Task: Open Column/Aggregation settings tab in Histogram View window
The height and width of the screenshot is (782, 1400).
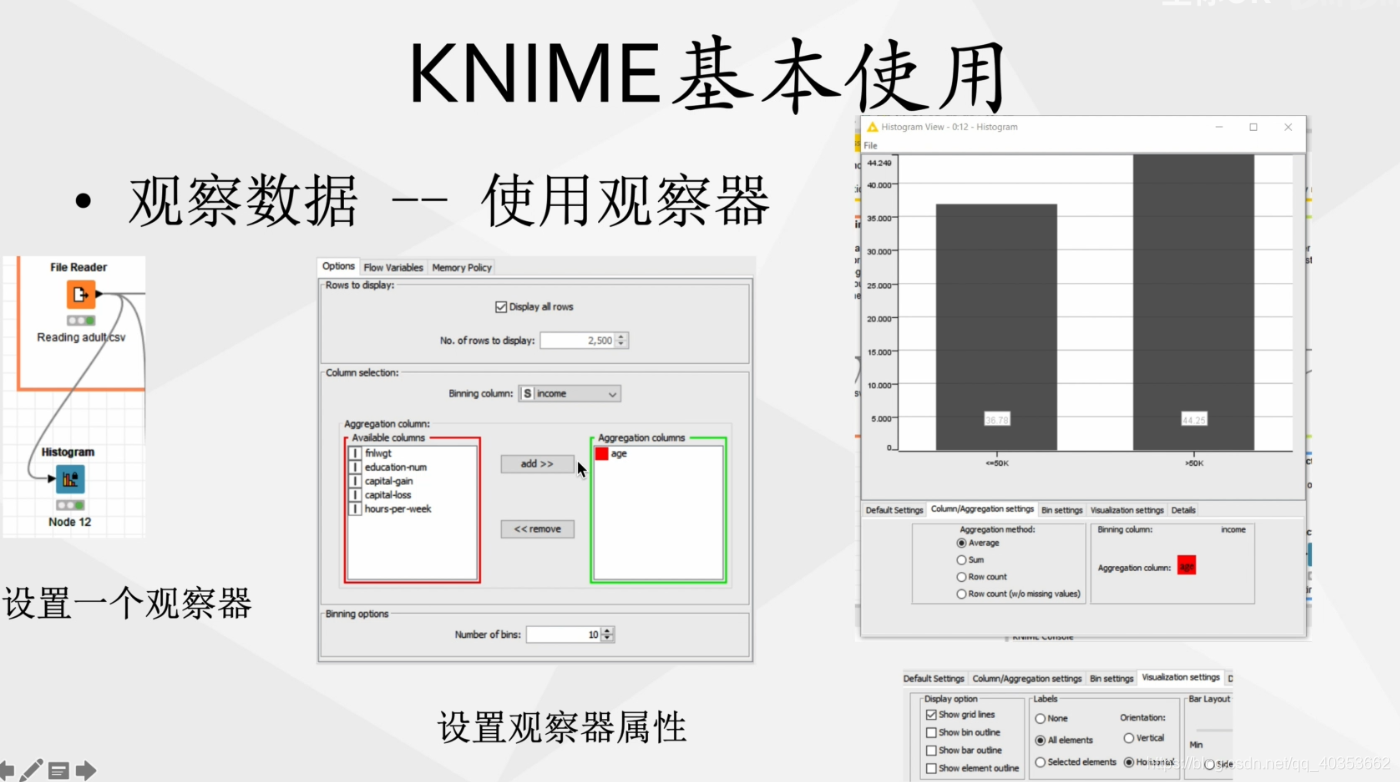Action: [982, 509]
